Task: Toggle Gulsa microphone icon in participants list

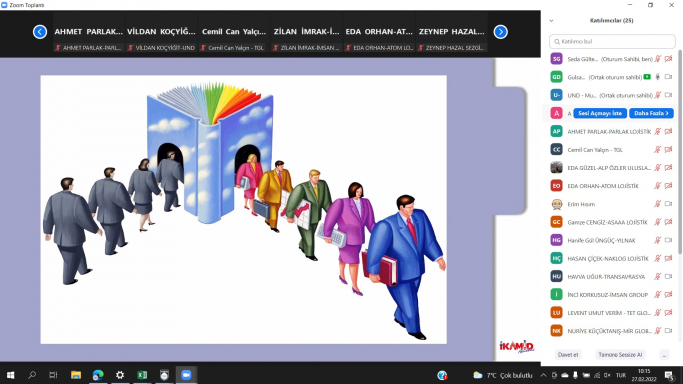Action: coord(658,77)
